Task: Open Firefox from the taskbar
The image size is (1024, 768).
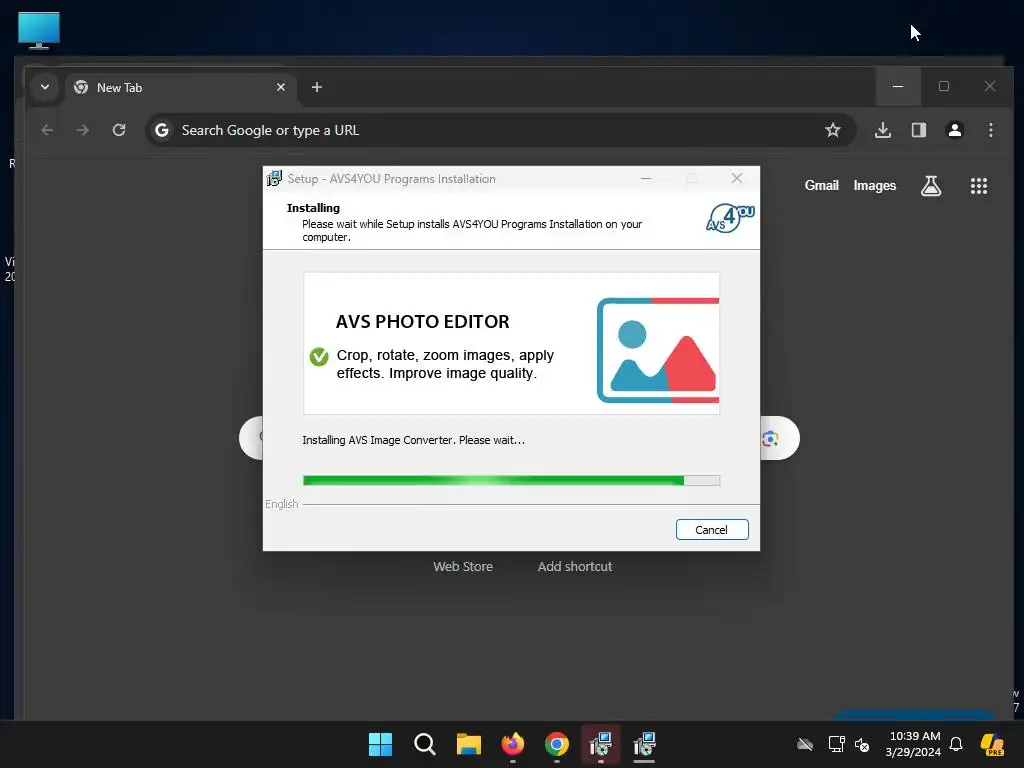Action: [513, 744]
